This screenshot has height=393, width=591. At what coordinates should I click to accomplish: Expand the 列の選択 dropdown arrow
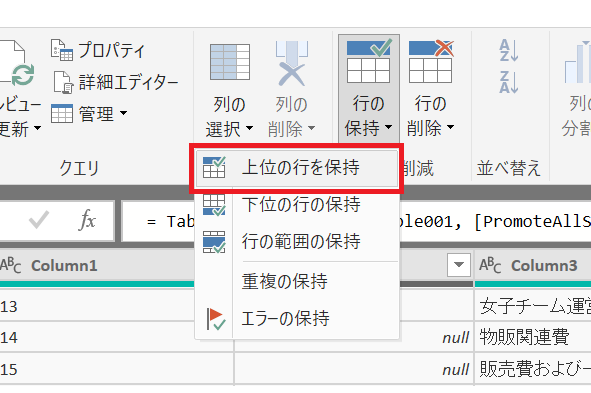pyautogui.click(x=250, y=128)
